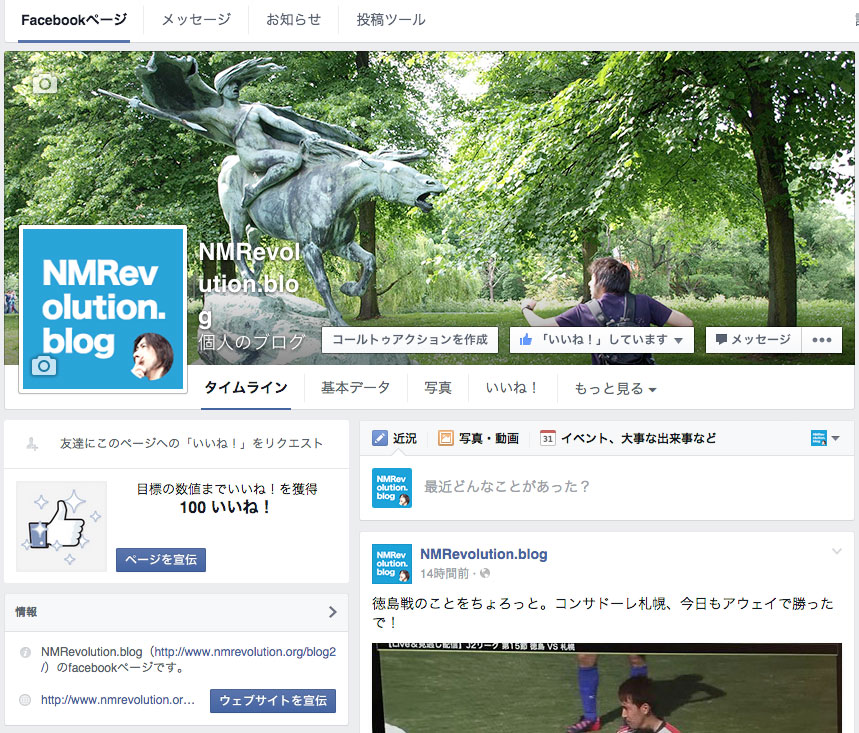859x733 pixels.
Task: Click the more options ellipsis button
Action: pos(822,340)
